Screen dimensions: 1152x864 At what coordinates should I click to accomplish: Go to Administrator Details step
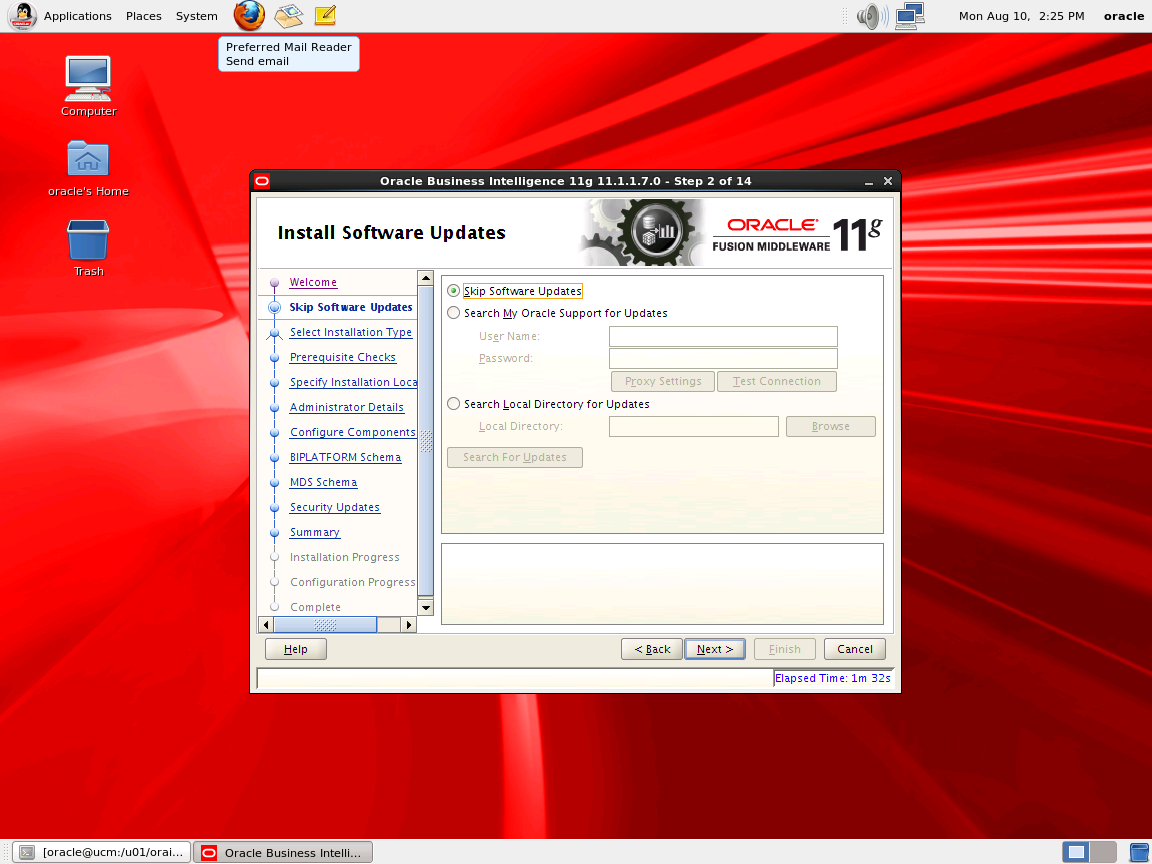pyautogui.click(x=347, y=407)
